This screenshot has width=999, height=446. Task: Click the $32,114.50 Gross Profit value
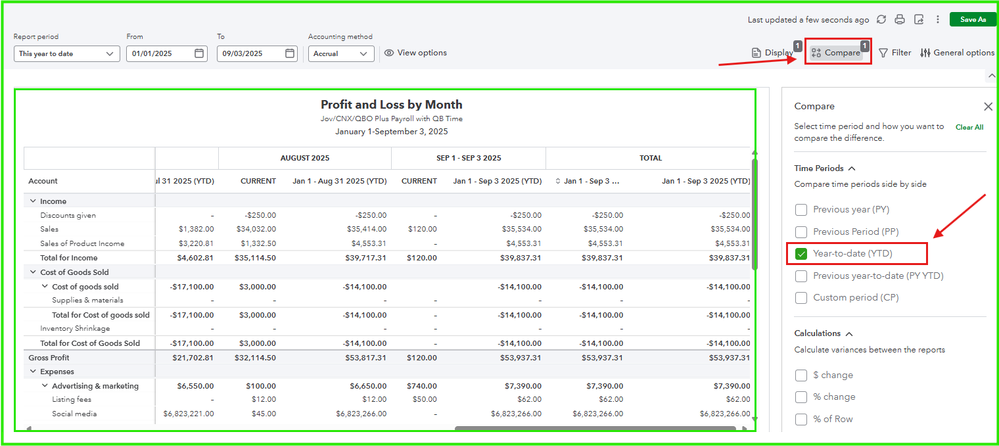click(x=257, y=358)
